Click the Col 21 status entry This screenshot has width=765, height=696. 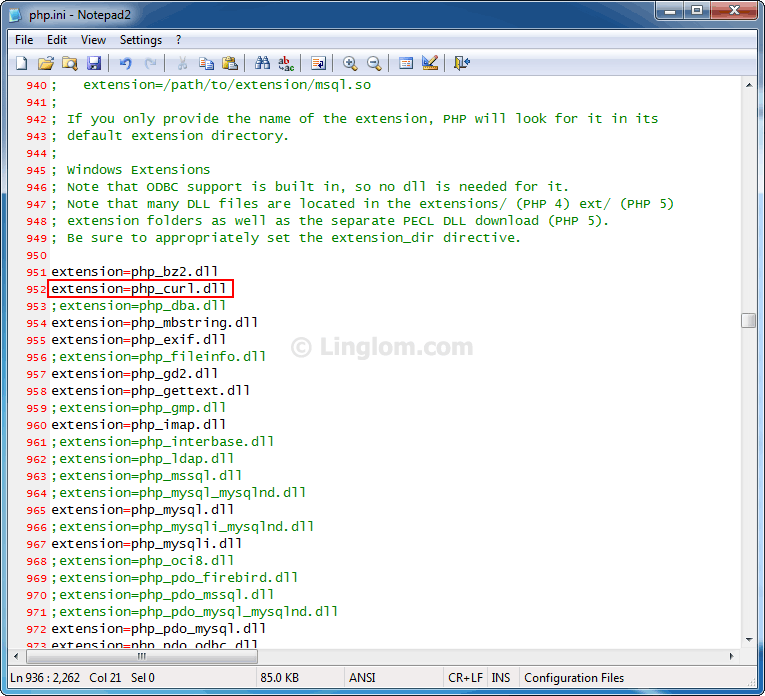[x=105, y=678]
